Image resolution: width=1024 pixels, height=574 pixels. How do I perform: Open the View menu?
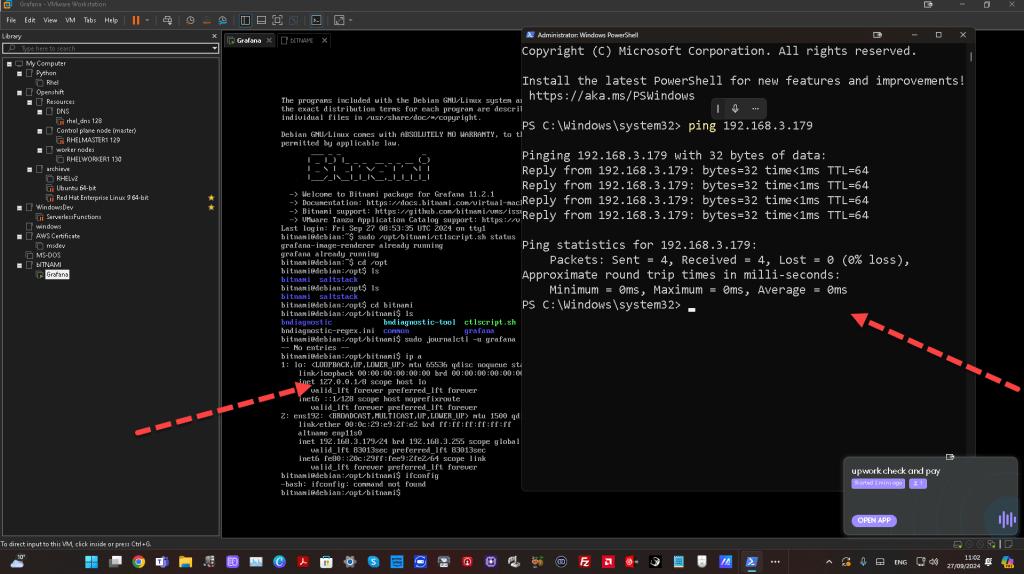click(50, 20)
